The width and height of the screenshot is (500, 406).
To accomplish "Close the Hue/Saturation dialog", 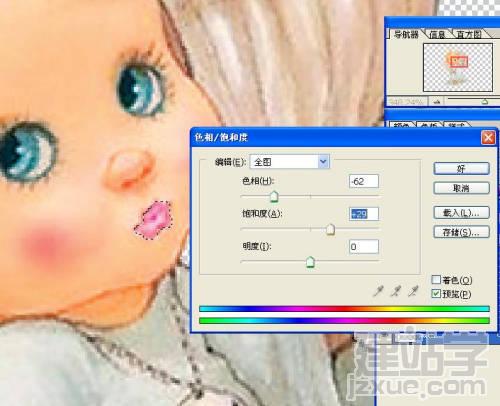I will tap(488, 137).
